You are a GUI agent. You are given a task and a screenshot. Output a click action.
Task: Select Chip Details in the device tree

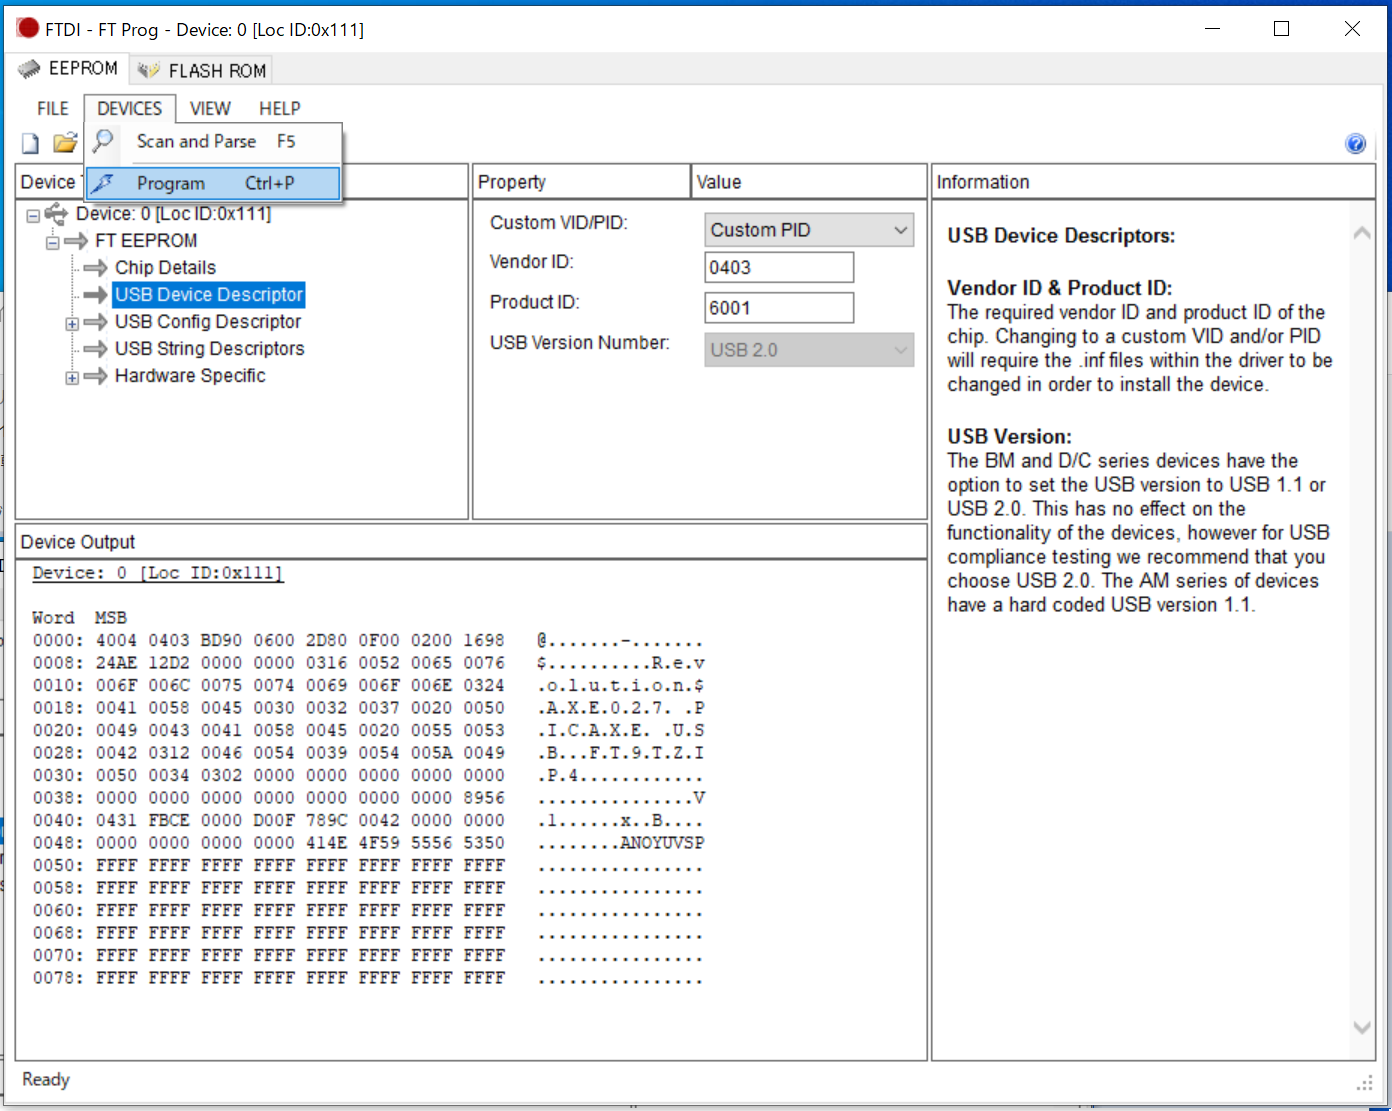(x=165, y=267)
